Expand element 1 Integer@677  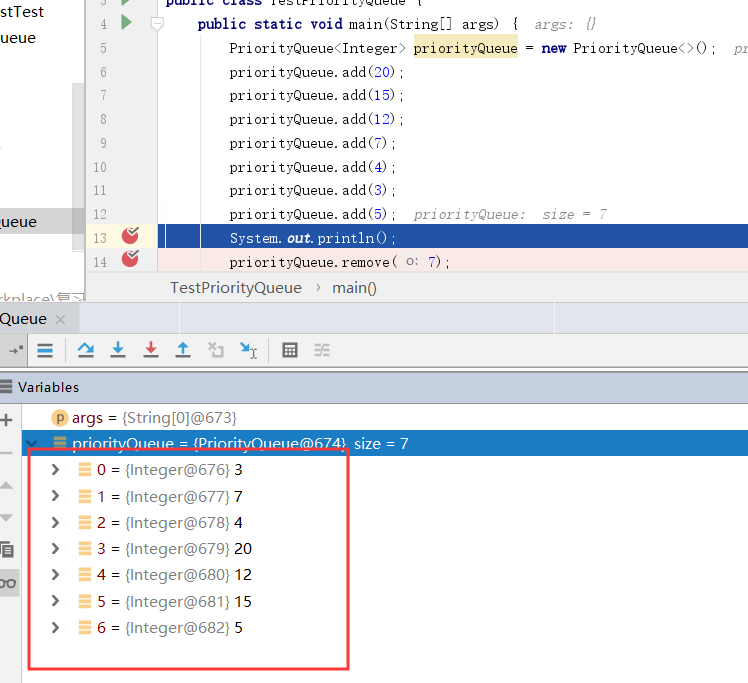click(x=55, y=497)
